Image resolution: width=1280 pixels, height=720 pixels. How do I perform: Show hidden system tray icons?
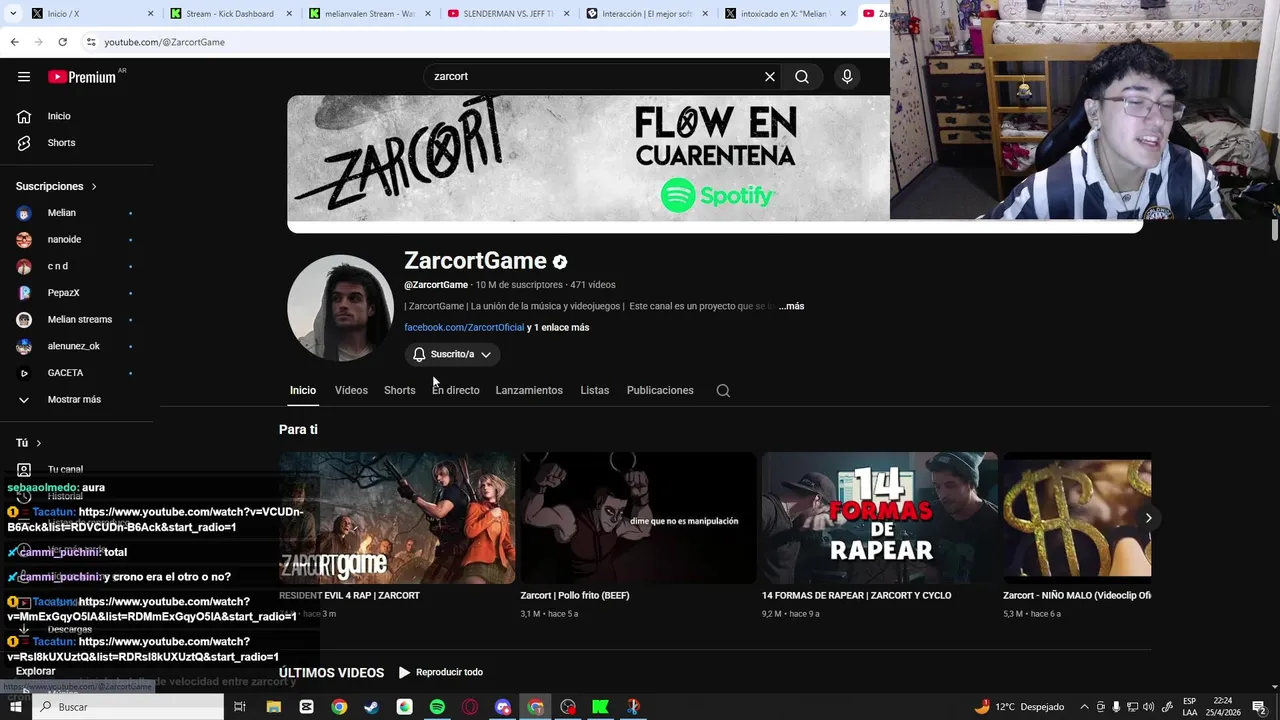coord(1084,707)
